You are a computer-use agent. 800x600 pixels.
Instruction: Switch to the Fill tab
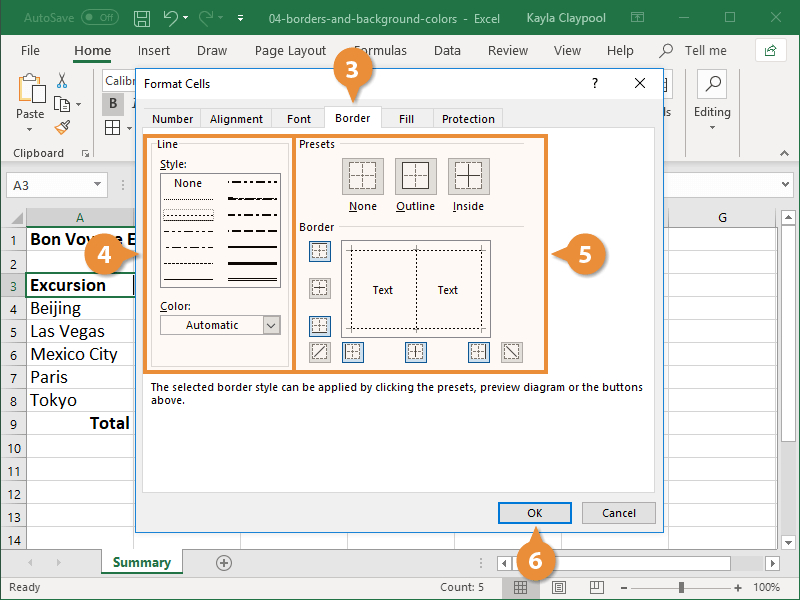pos(406,118)
